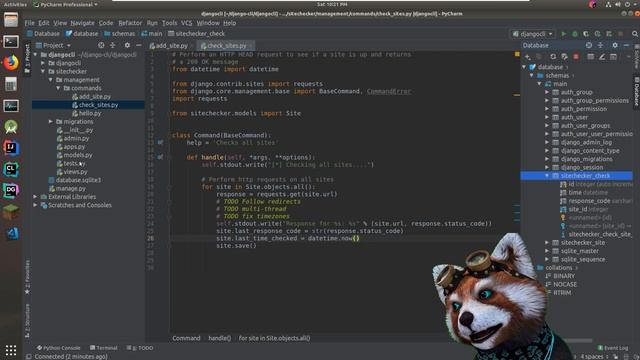Screen dimensions: 640x360
Task: Locate current file in Project panel
Action: pyautogui.click(x=101, y=45)
